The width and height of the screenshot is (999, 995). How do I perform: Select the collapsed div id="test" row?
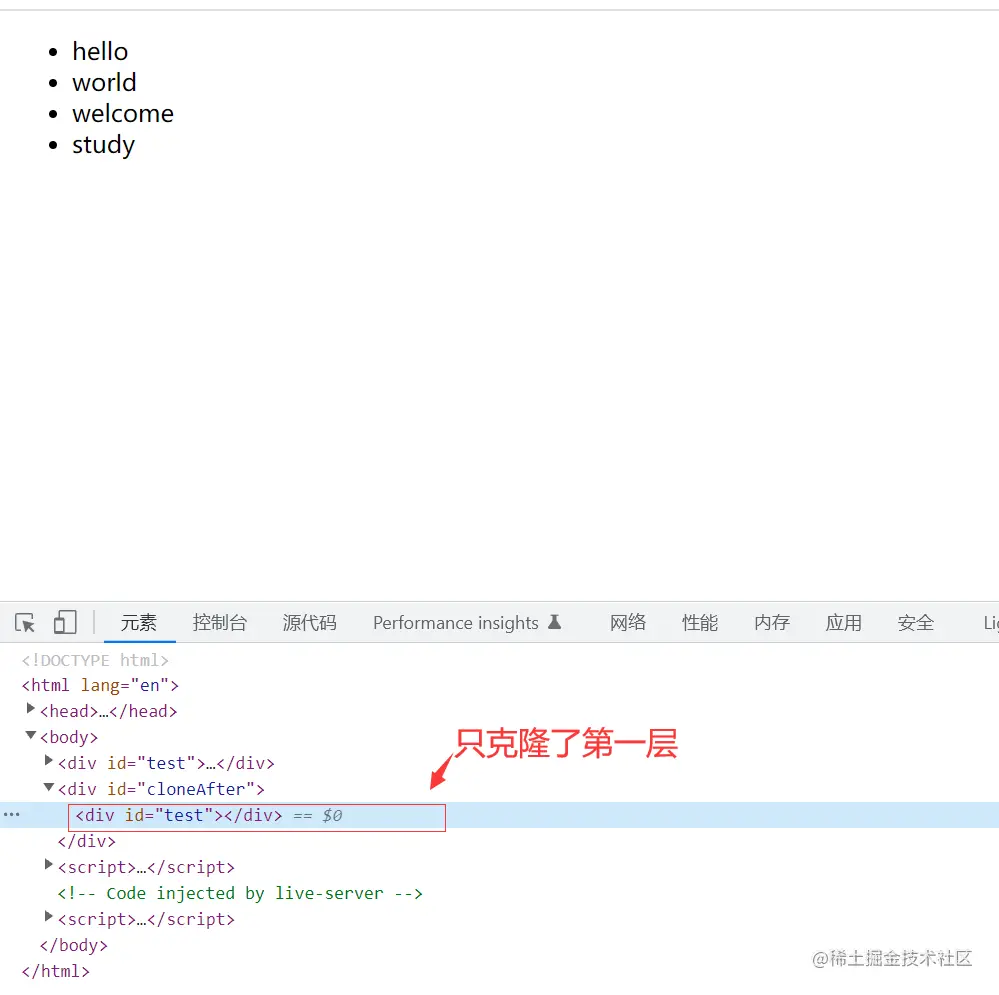point(166,763)
